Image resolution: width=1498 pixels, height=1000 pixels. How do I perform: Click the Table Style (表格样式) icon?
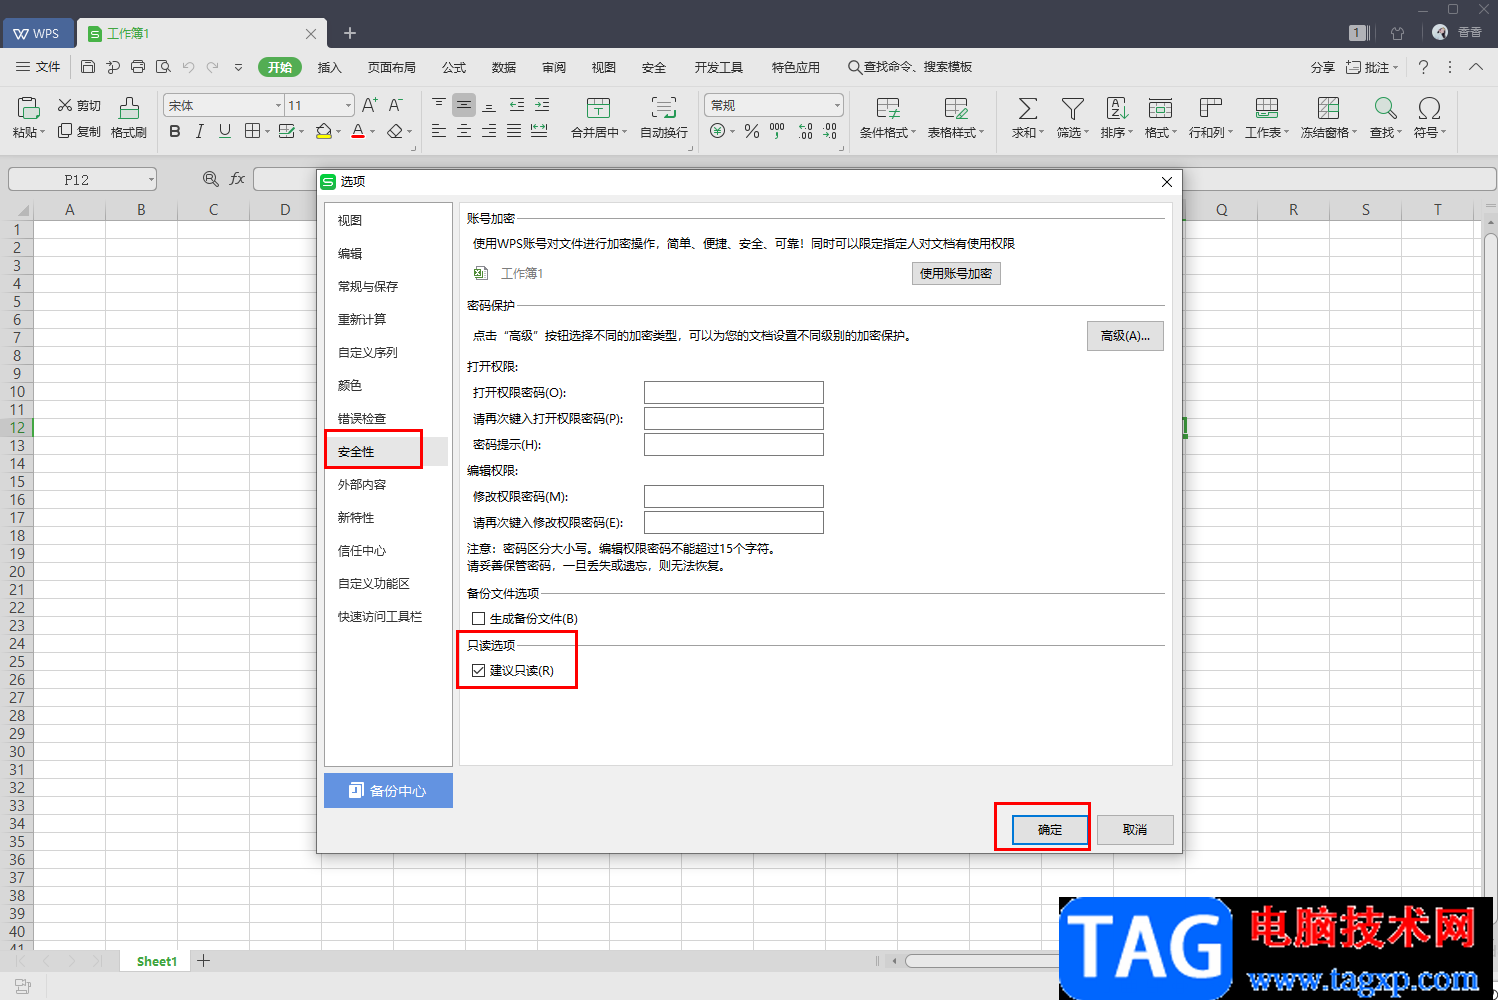tap(956, 108)
